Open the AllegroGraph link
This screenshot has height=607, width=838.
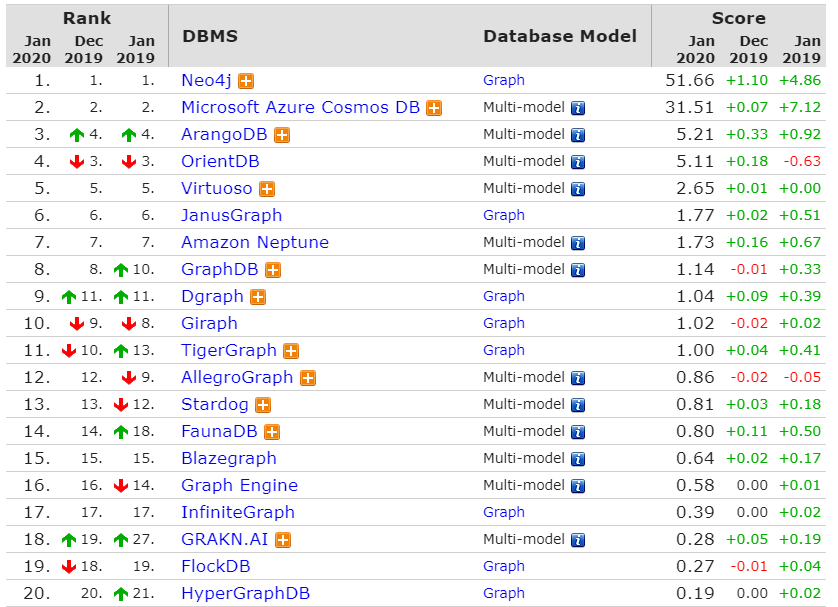click(237, 377)
